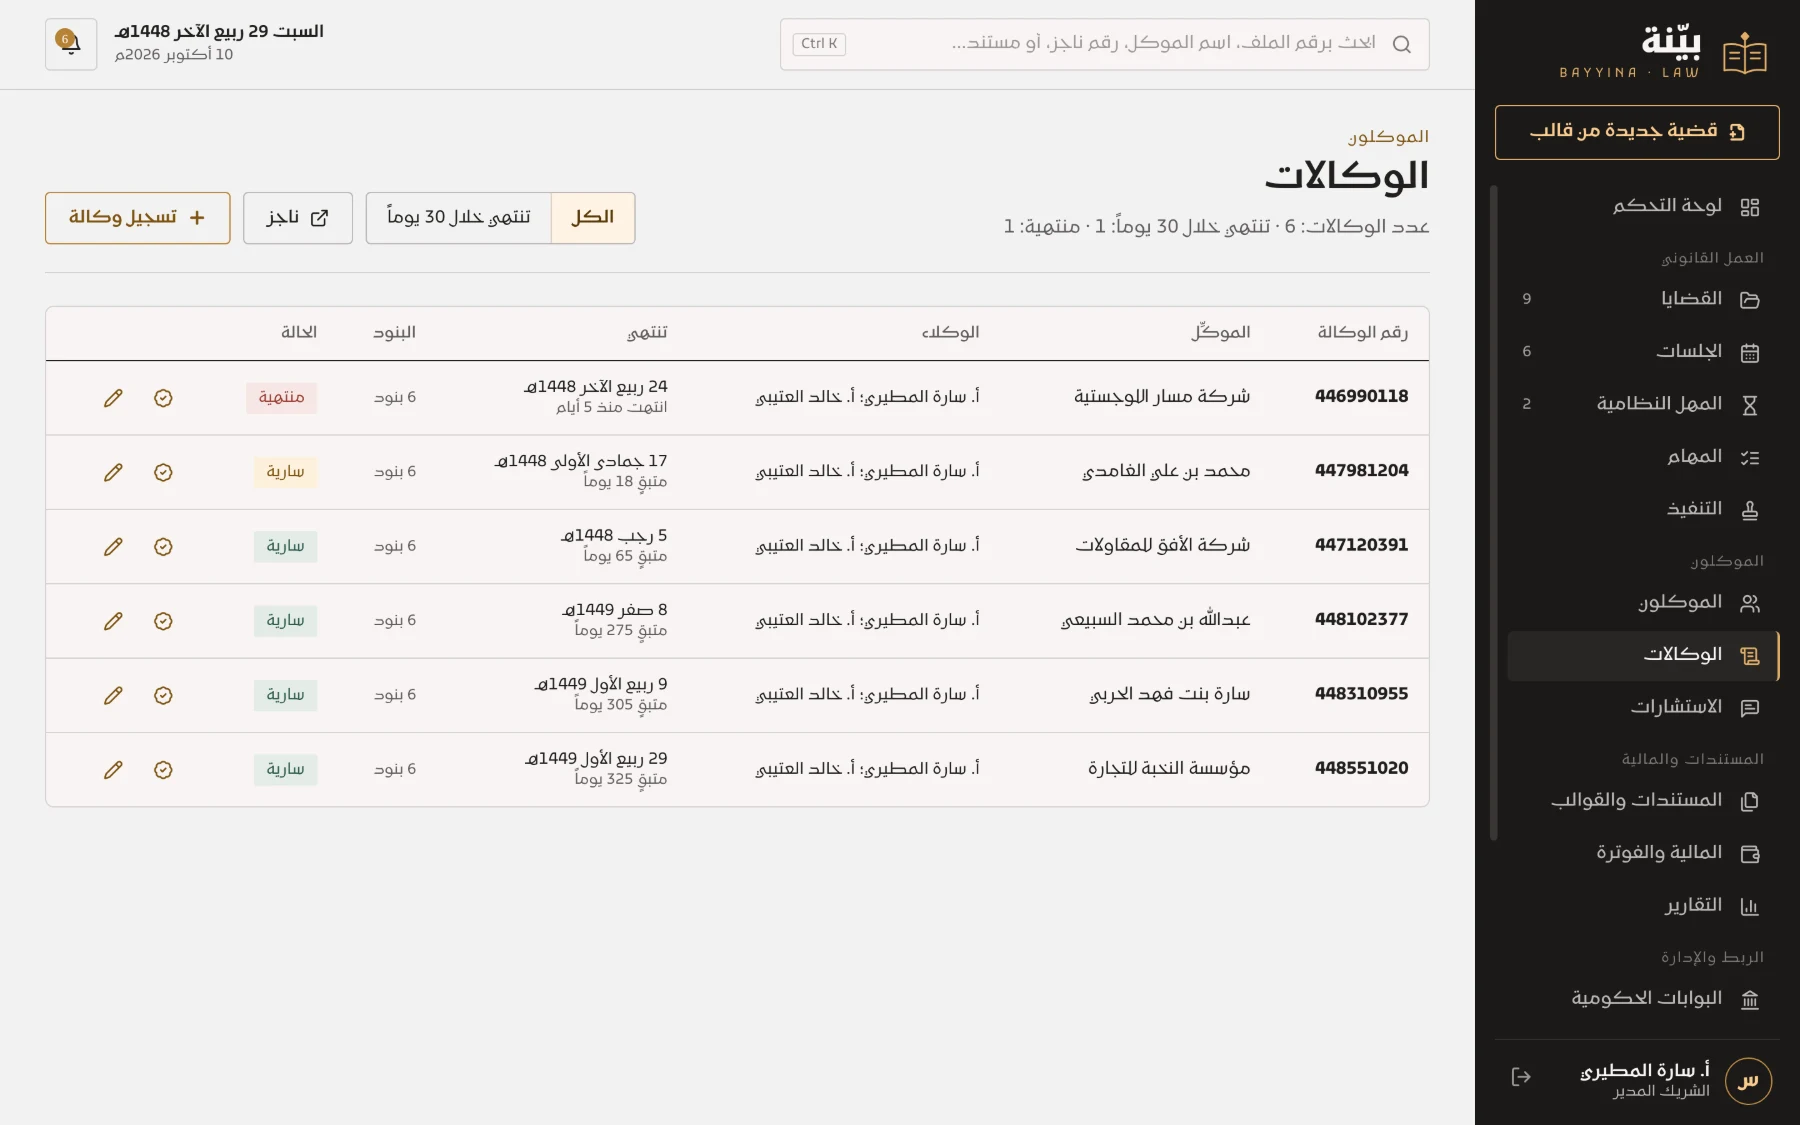Click the تسجيل وكالة button
Screen dimensions: 1800x1125
(x=138, y=218)
